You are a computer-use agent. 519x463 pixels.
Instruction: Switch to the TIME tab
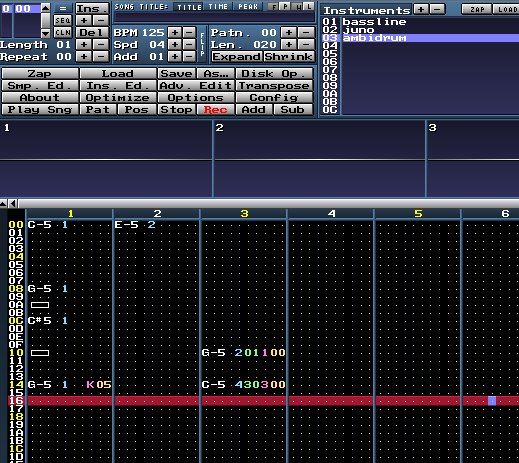point(218,6)
